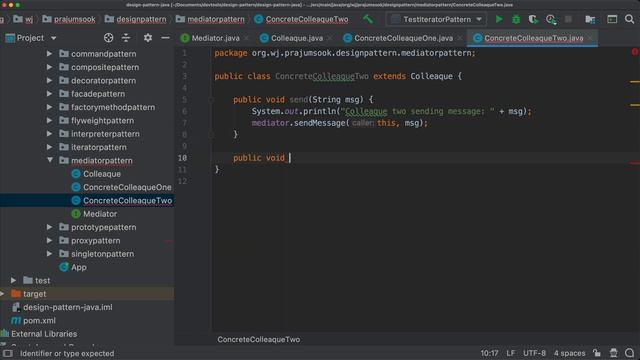The image size is (640, 360).
Task: Open pom.xml in project tree
Action: point(39,320)
